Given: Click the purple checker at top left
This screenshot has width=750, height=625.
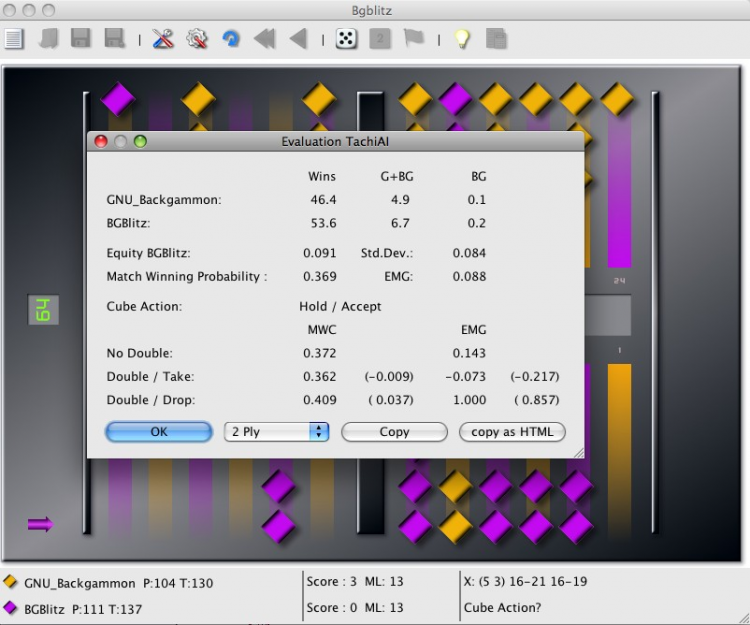Looking at the screenshot, I should (118, 99).
